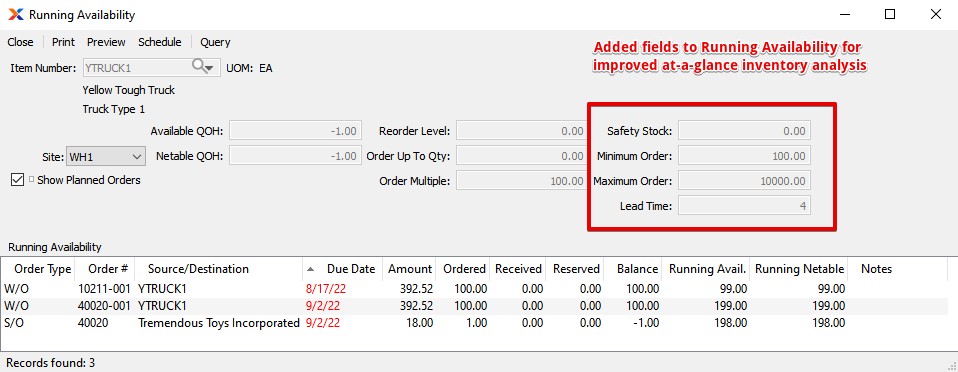The image size is (958, 372).
Task: Minimize the Running Availability window
Action: tap(844, 15)
